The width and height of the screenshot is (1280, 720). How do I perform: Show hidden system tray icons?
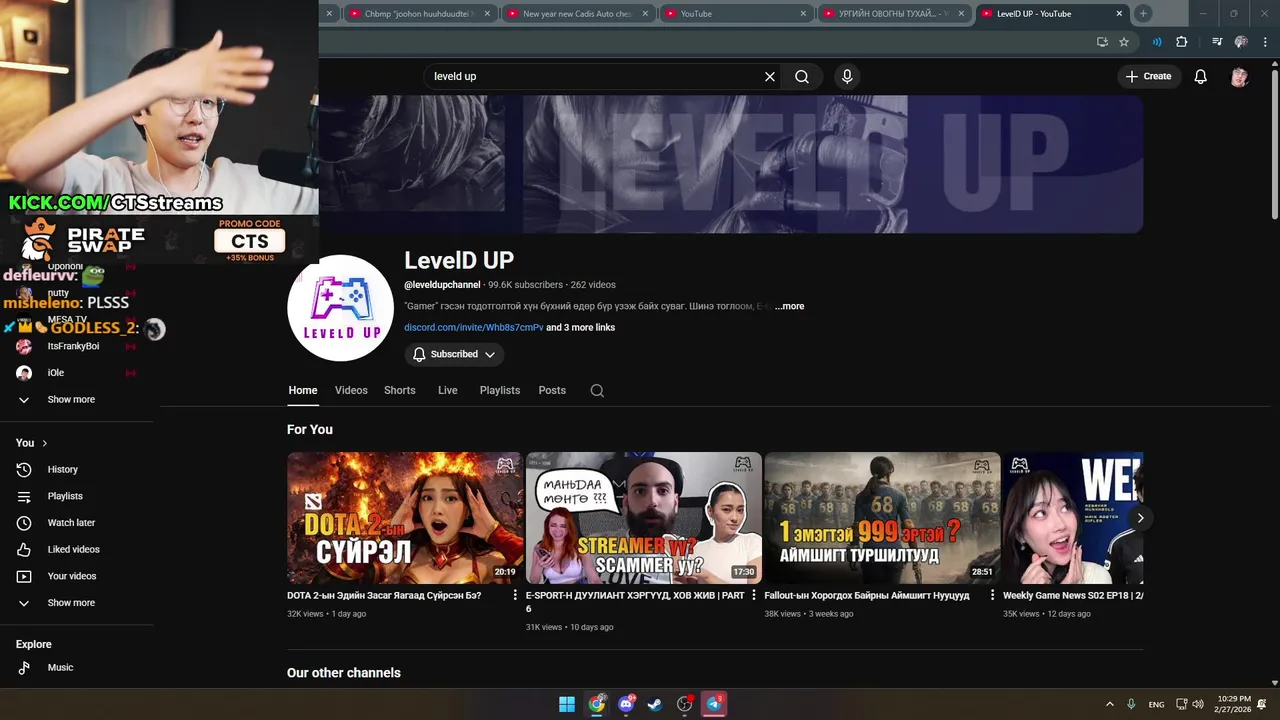pyautogui.click(x=1109, y=704)
